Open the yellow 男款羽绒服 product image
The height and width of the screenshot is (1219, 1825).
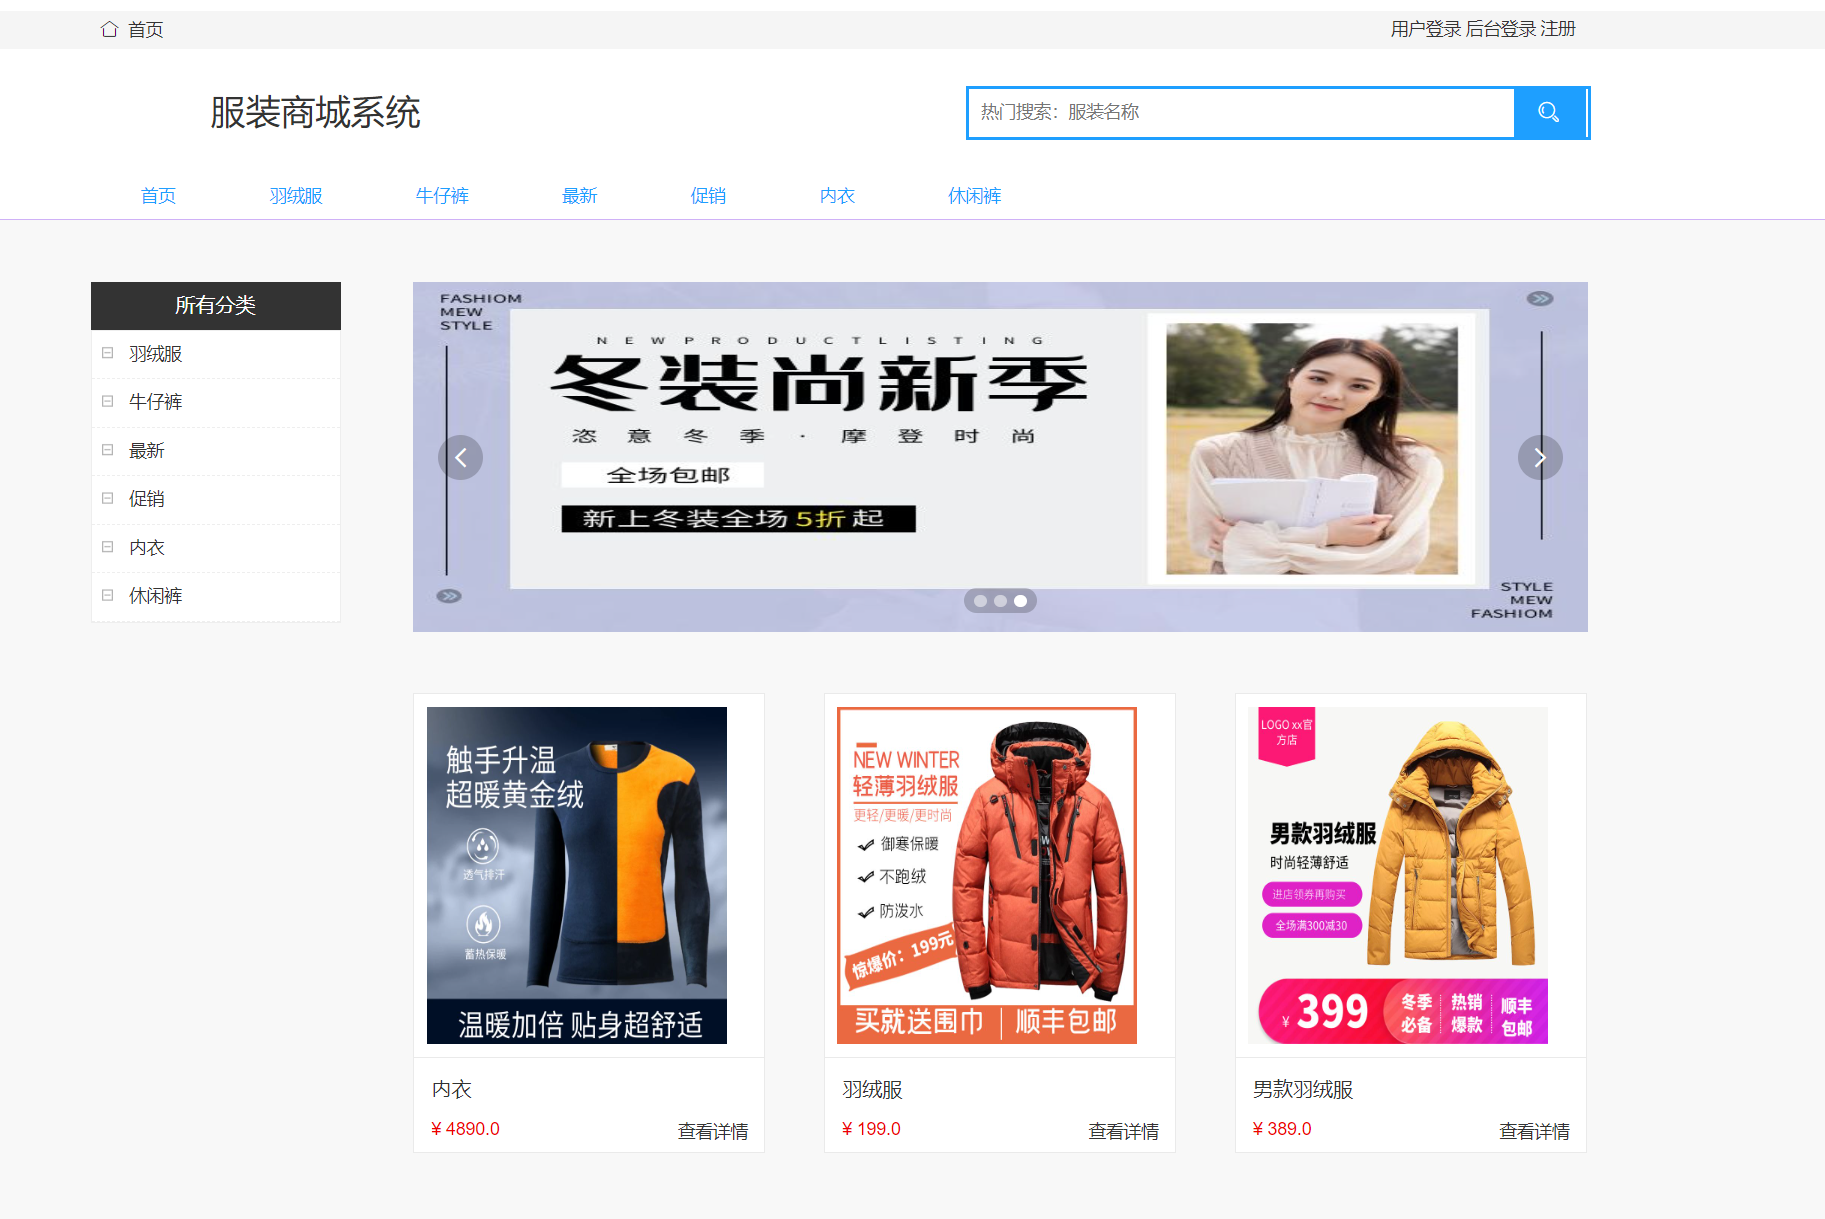1397,875
